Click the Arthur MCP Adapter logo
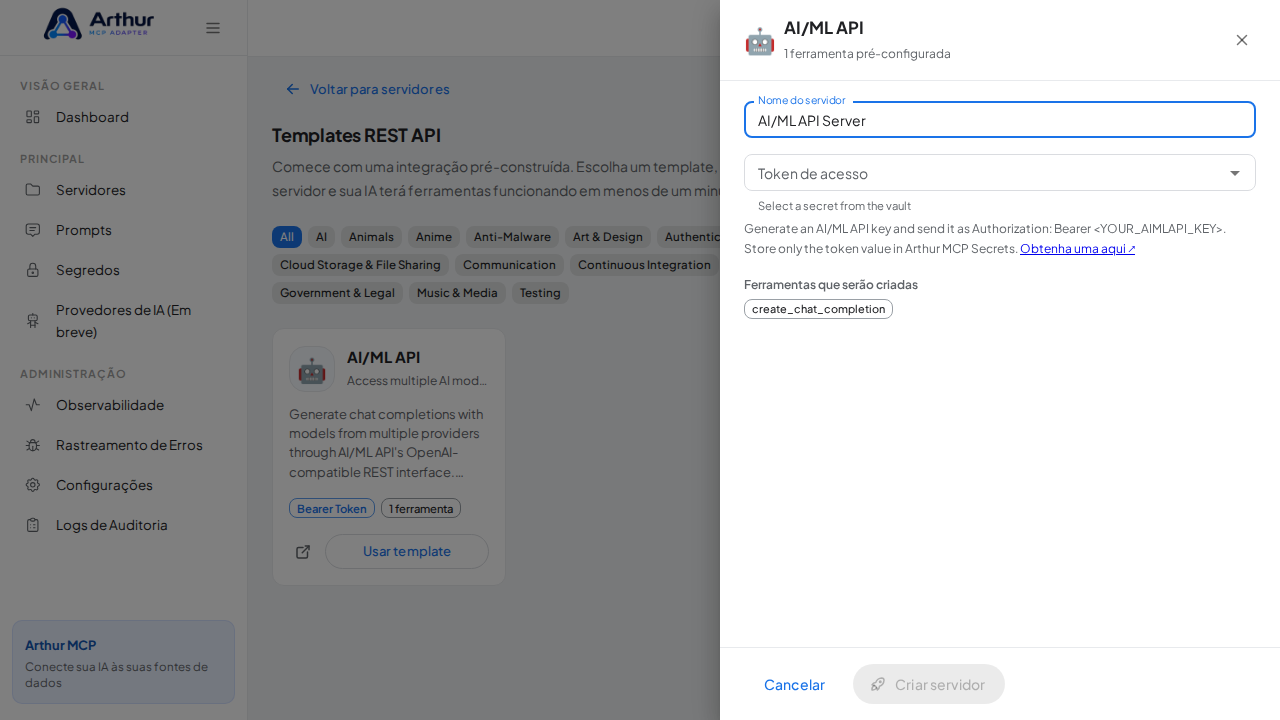This screenshot has width=1280, height=720. point(99,24)
